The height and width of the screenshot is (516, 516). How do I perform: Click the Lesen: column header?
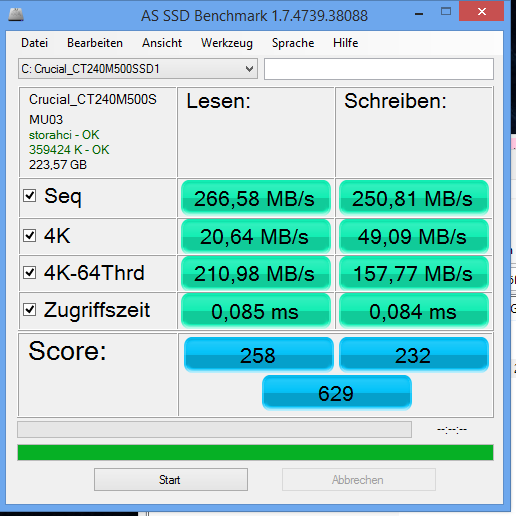pyautogui.click(x=218, y=101)
